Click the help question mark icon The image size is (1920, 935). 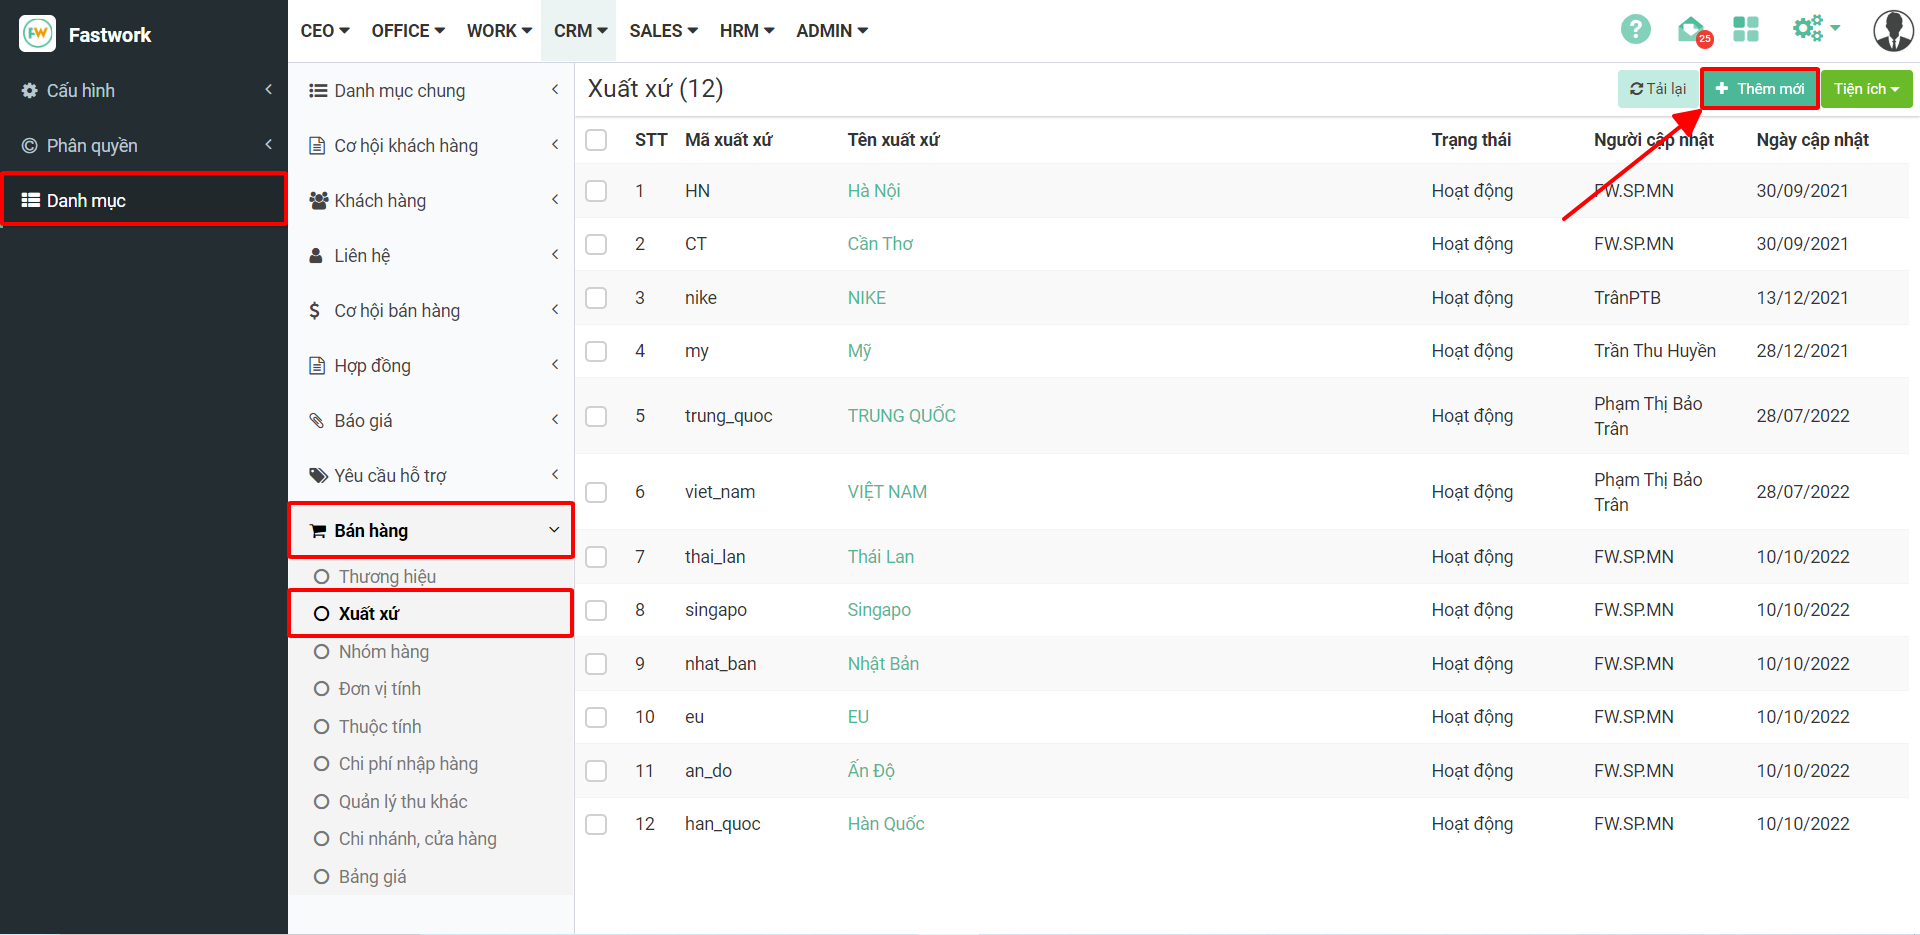[x=1635, y=30]
